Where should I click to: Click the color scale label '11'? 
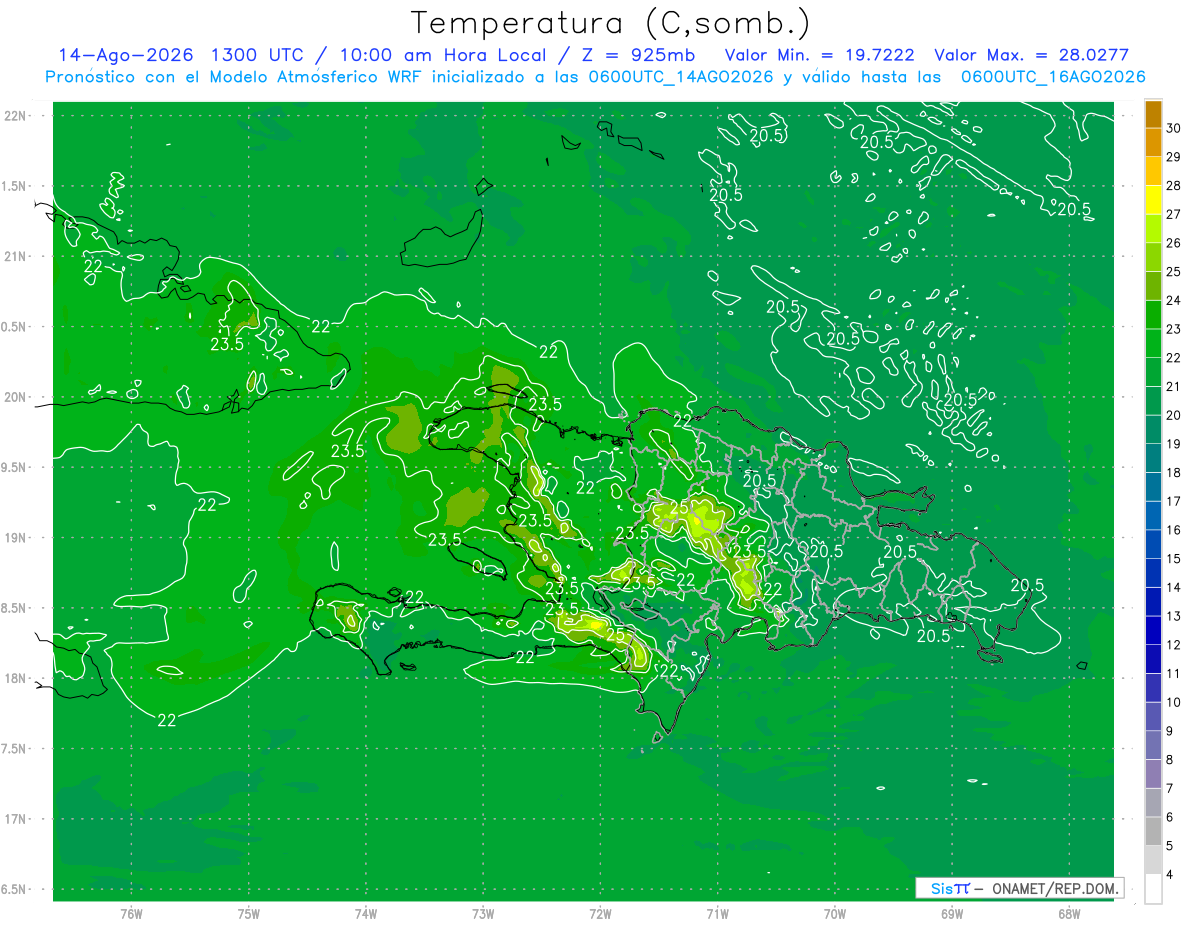pyautogui.click(x=1174, y=673)
